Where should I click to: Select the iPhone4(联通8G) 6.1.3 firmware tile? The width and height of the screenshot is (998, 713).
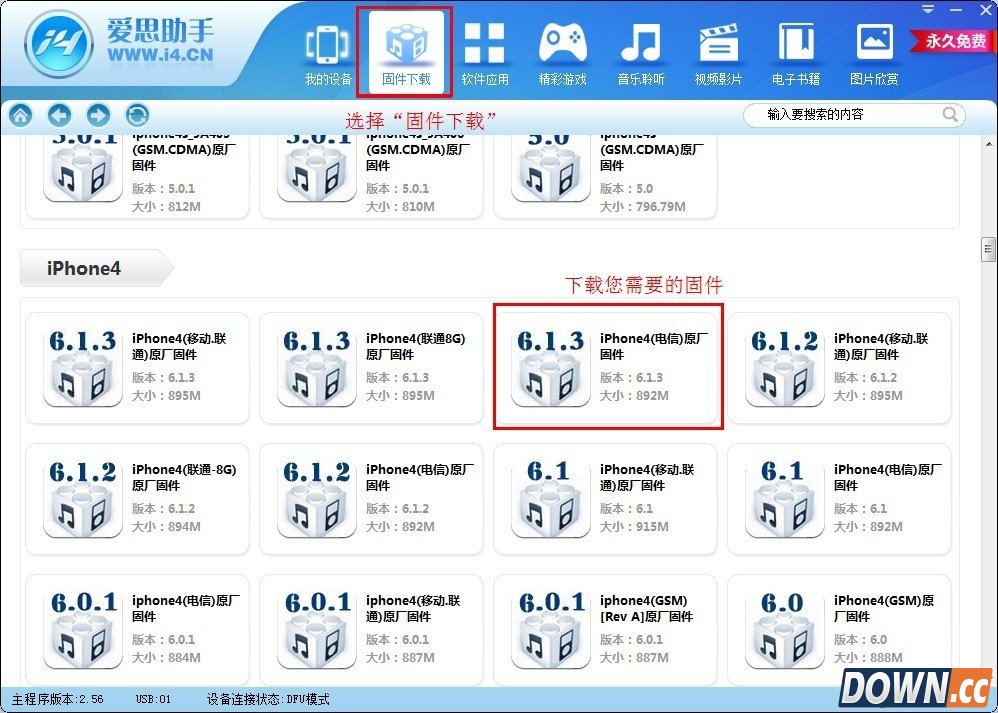372,366
